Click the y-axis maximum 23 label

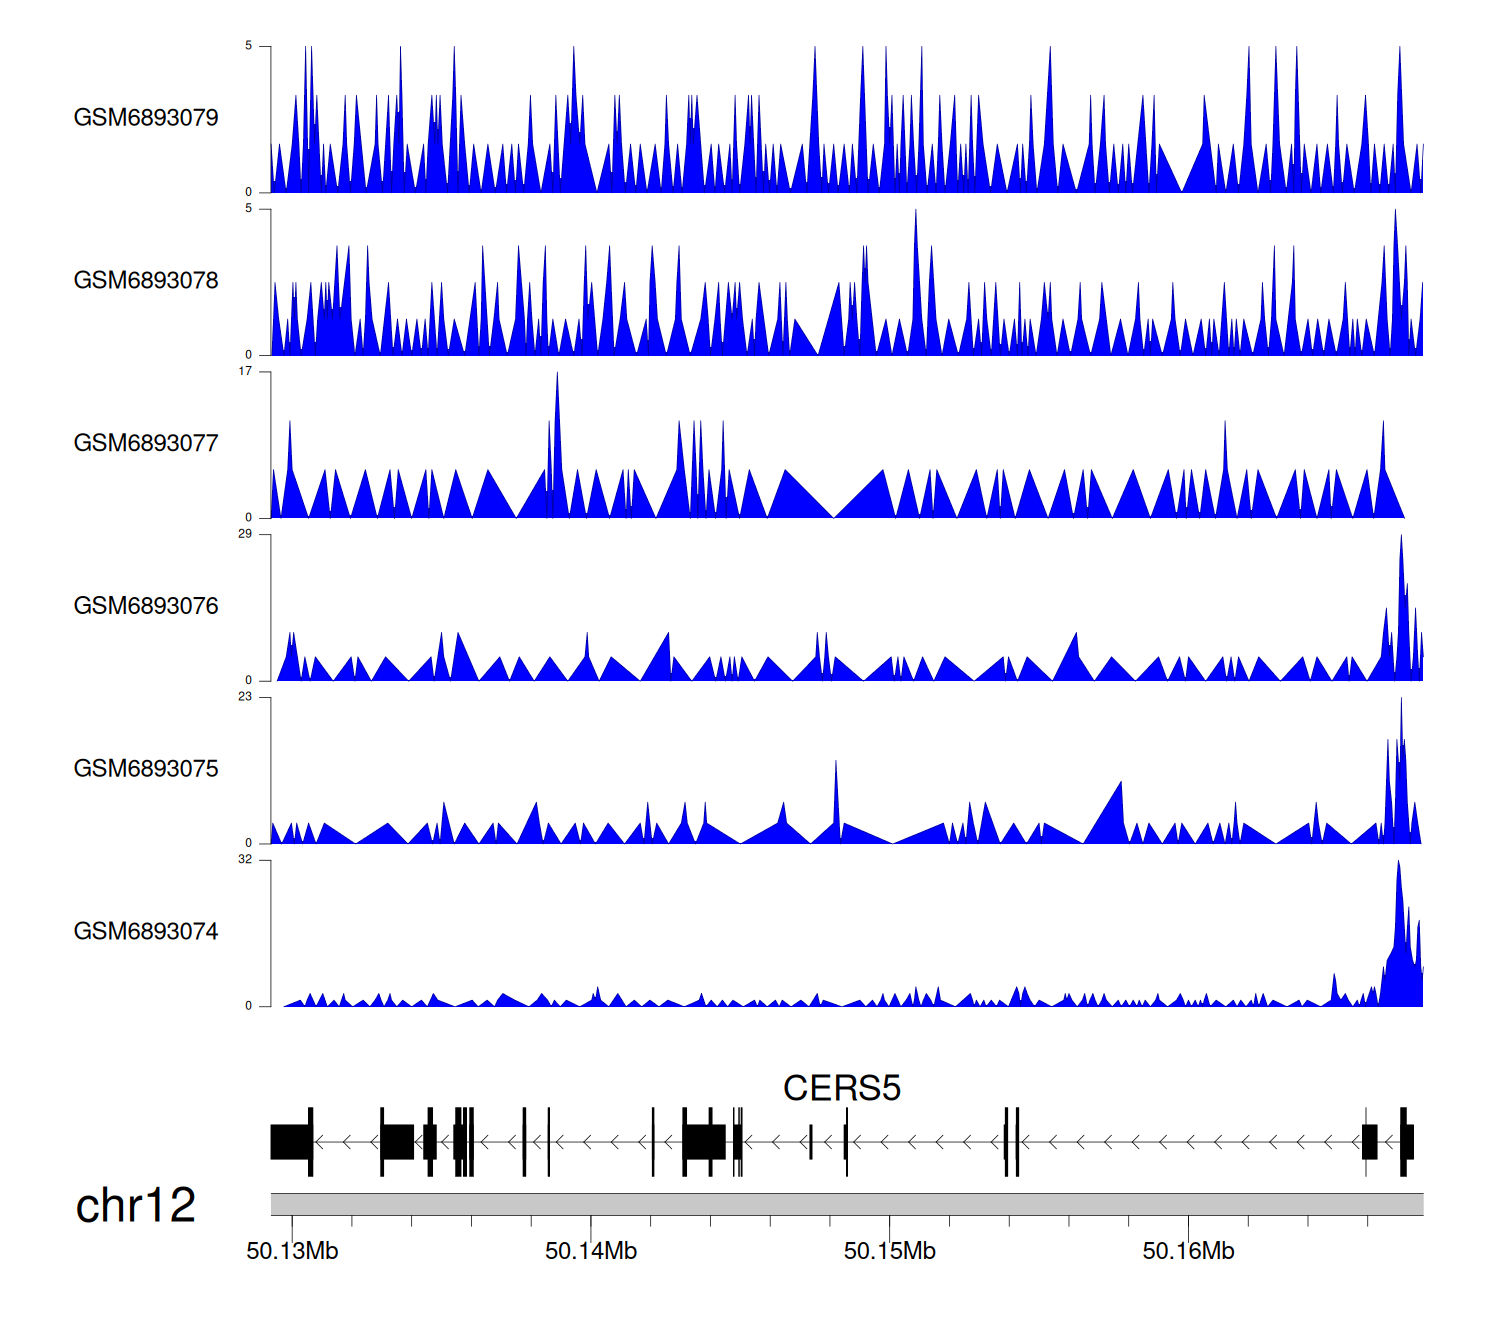tap(245, 697)
